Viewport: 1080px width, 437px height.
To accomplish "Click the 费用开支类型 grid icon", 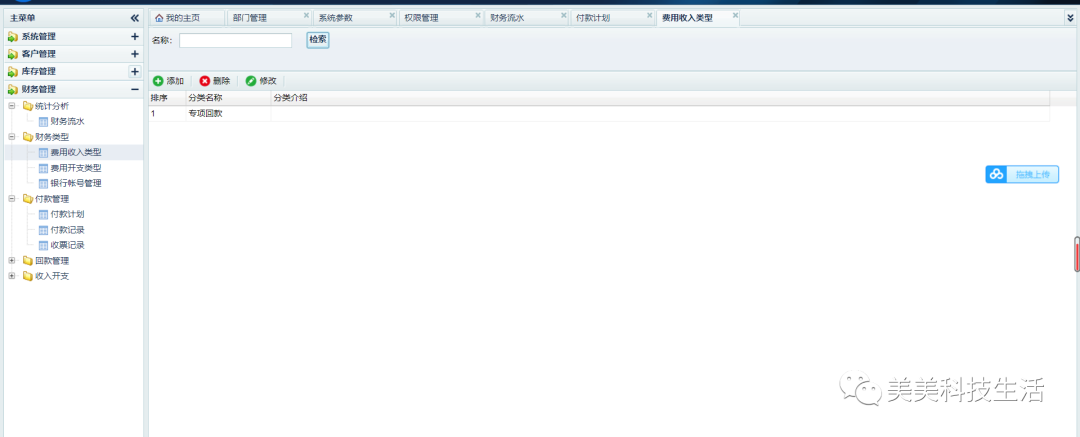I will click(x=43, y=168).
